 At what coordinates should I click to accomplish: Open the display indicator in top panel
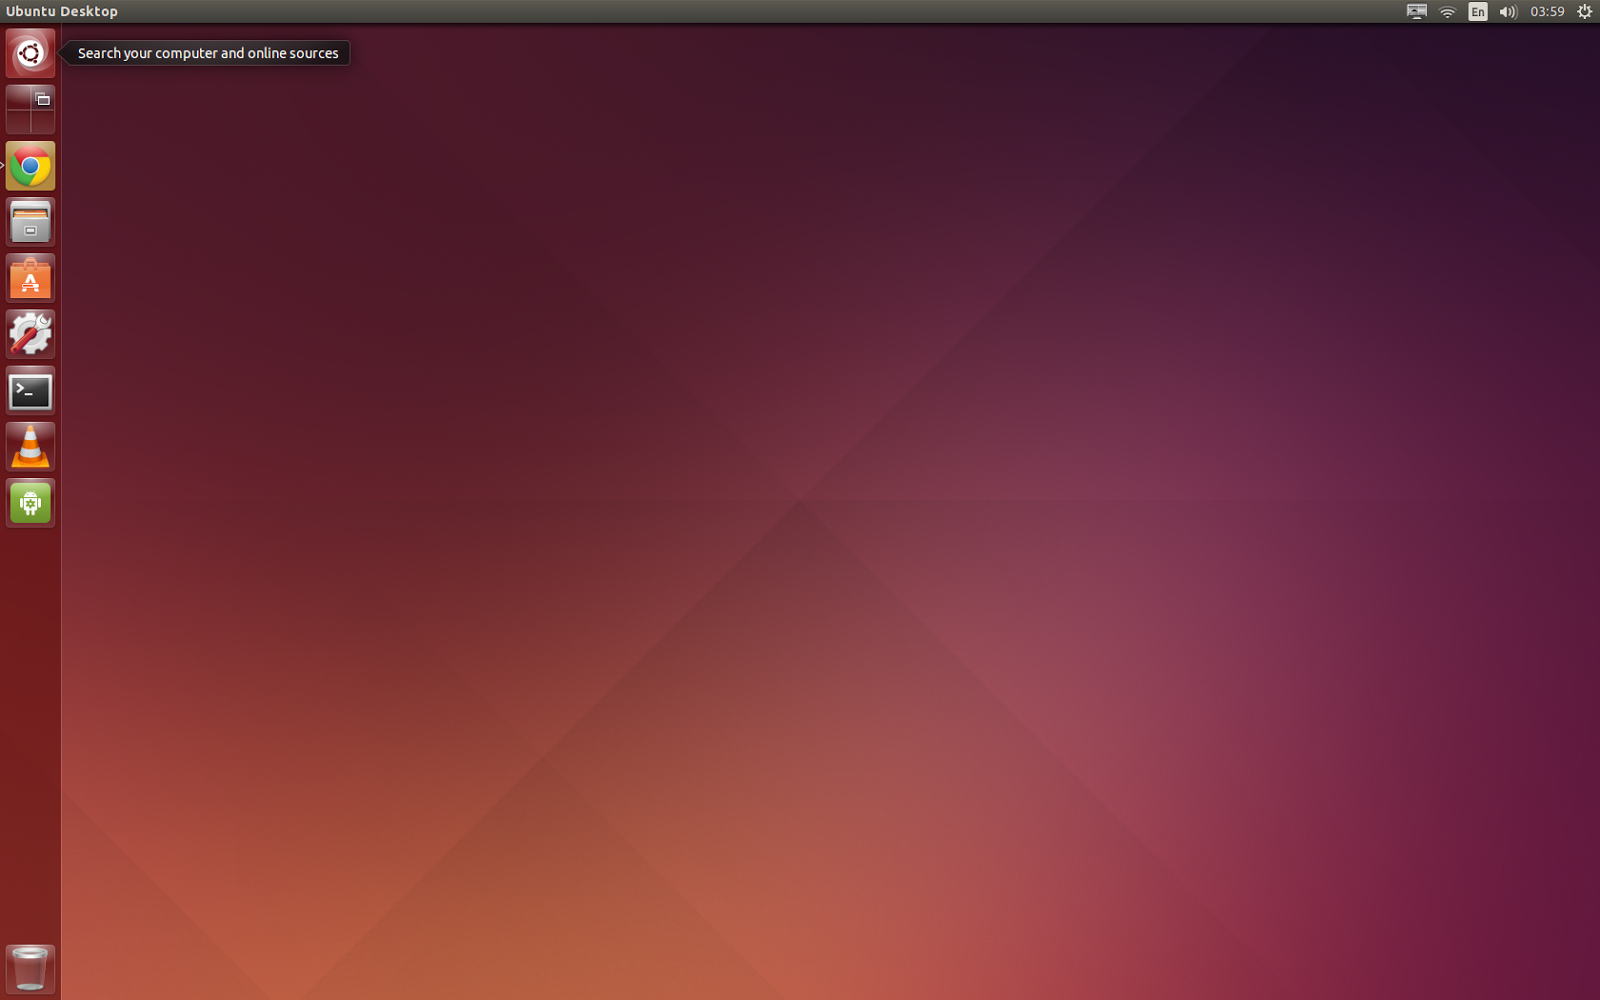(1416, 12)
